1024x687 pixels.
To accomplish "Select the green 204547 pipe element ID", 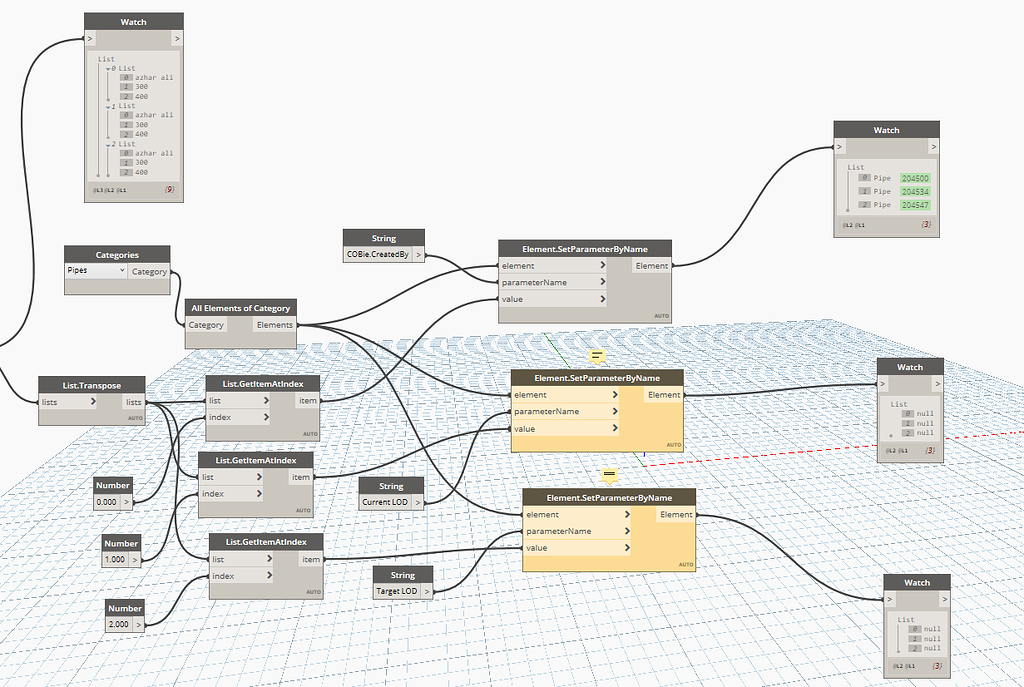I will (x=915, y=205).
